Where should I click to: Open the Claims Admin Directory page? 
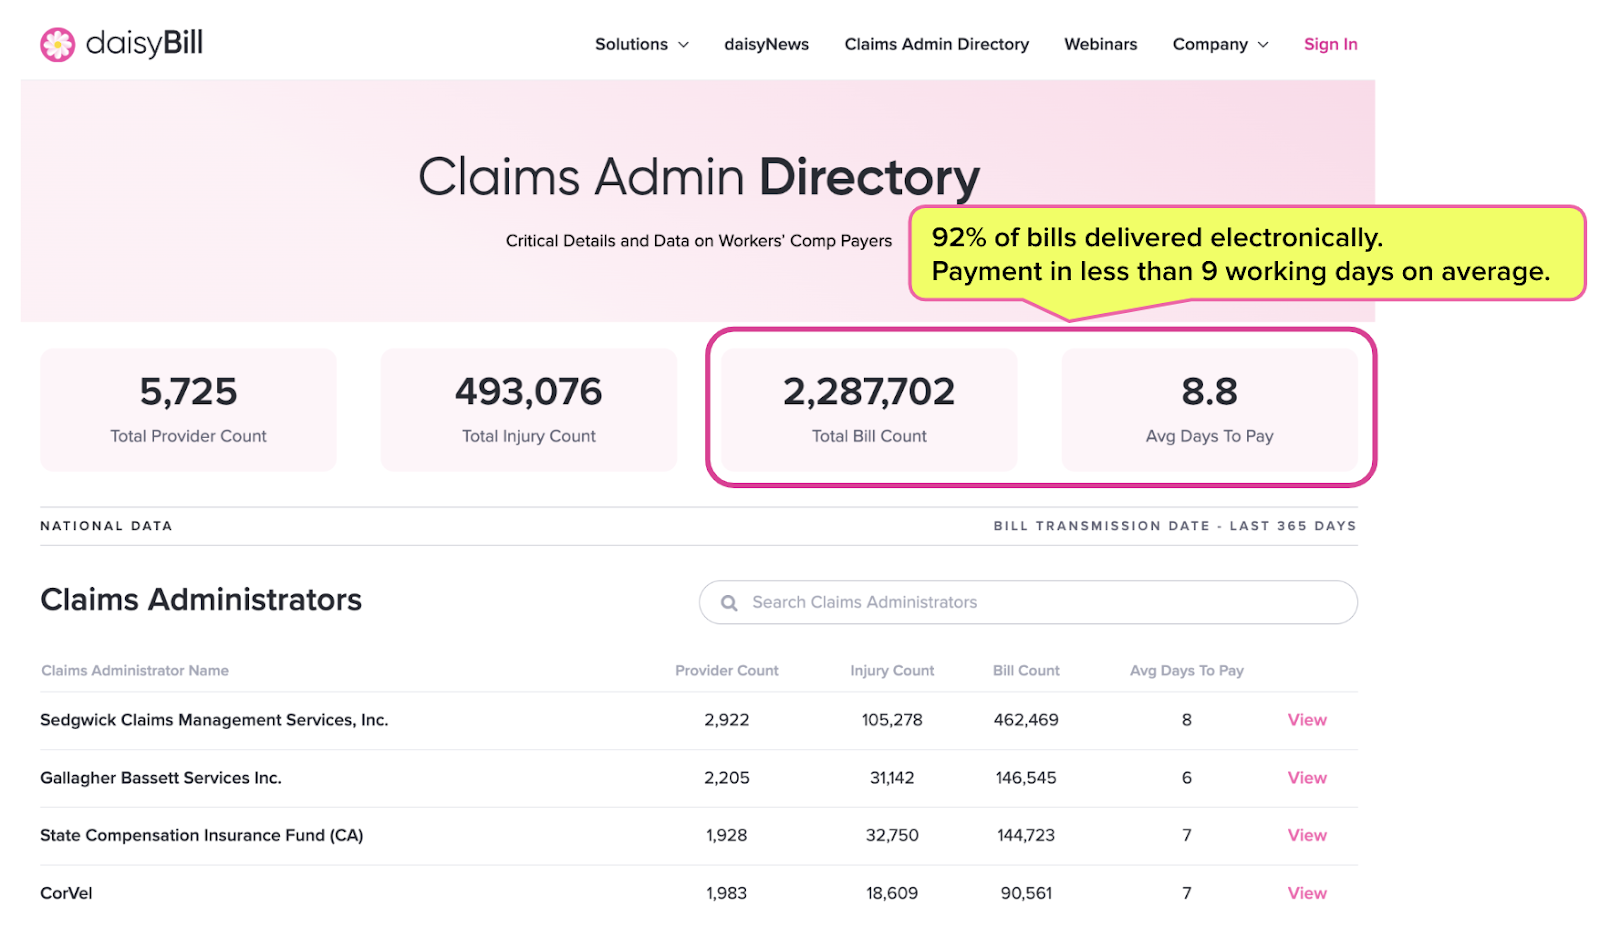click(936, 44)
